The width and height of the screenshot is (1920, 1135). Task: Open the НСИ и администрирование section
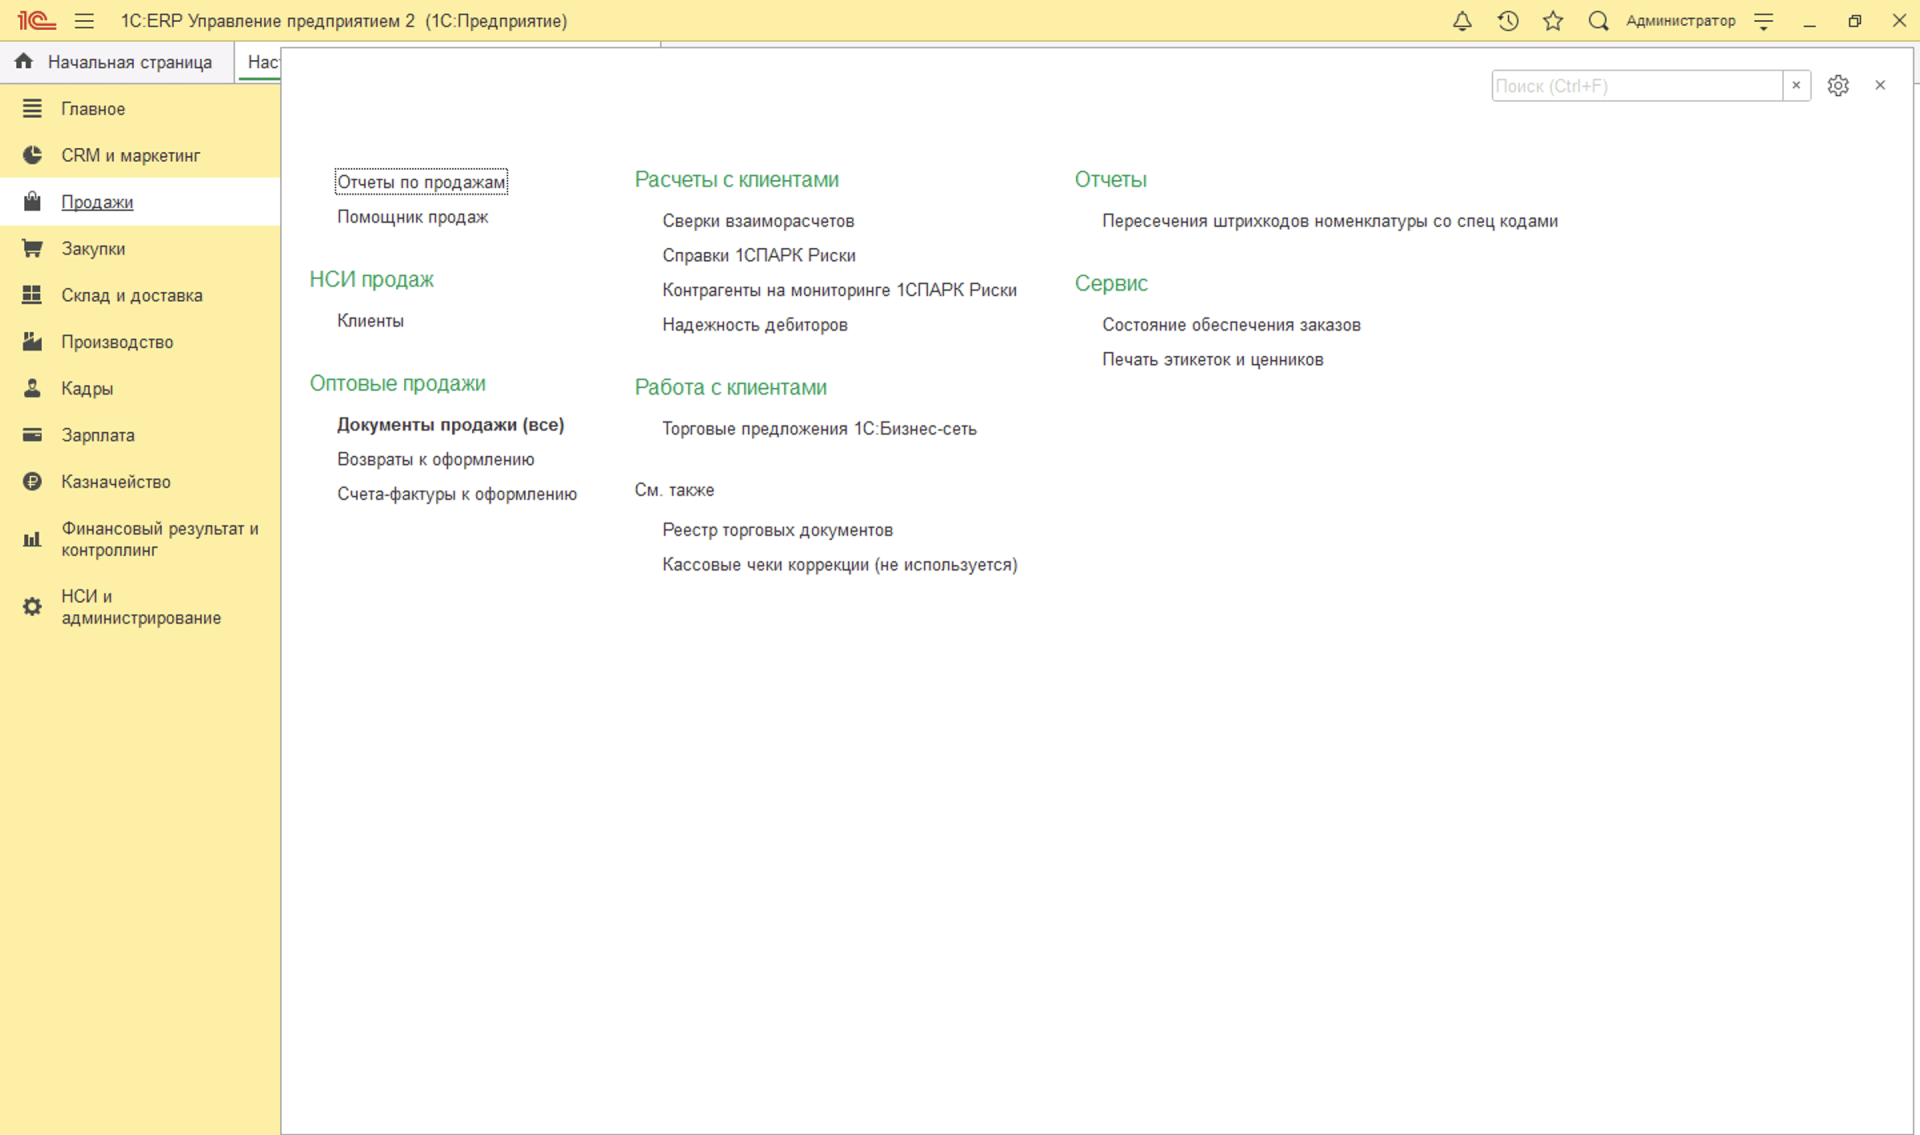(x=140, y=607)
